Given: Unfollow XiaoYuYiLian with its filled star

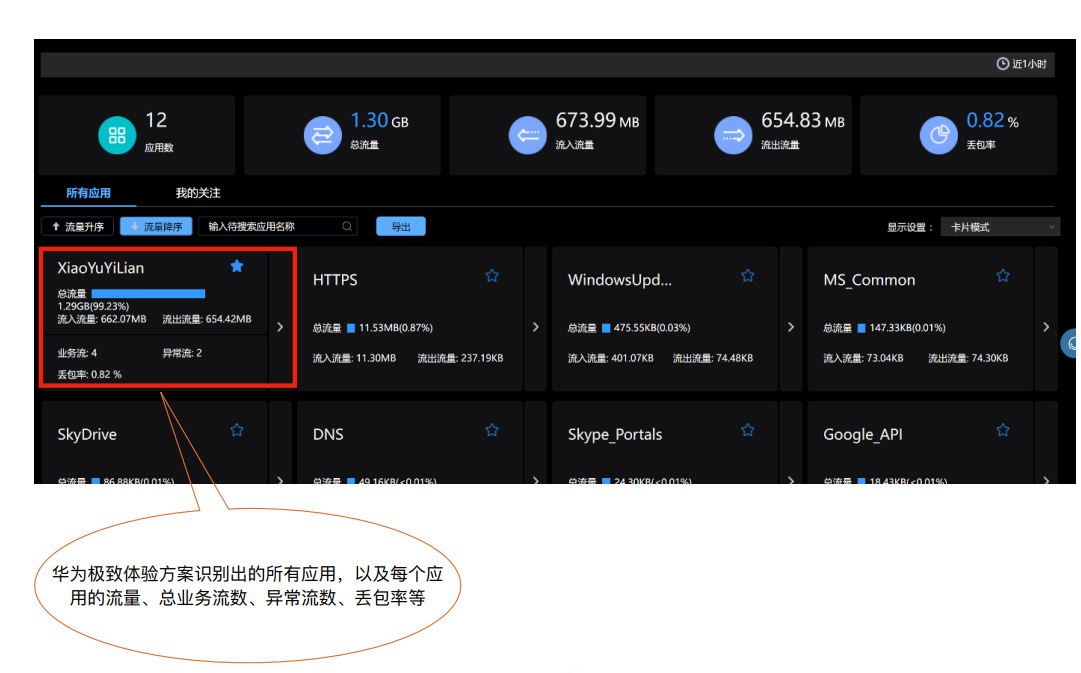Looking at the screenshot, I should point(236,266).
